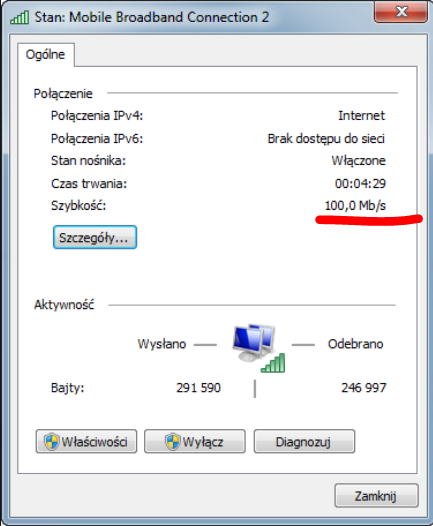This screenshot has width=433, height=526.
Task: Click the 00:04:29 duration value
Action: [x=361, y=183]
